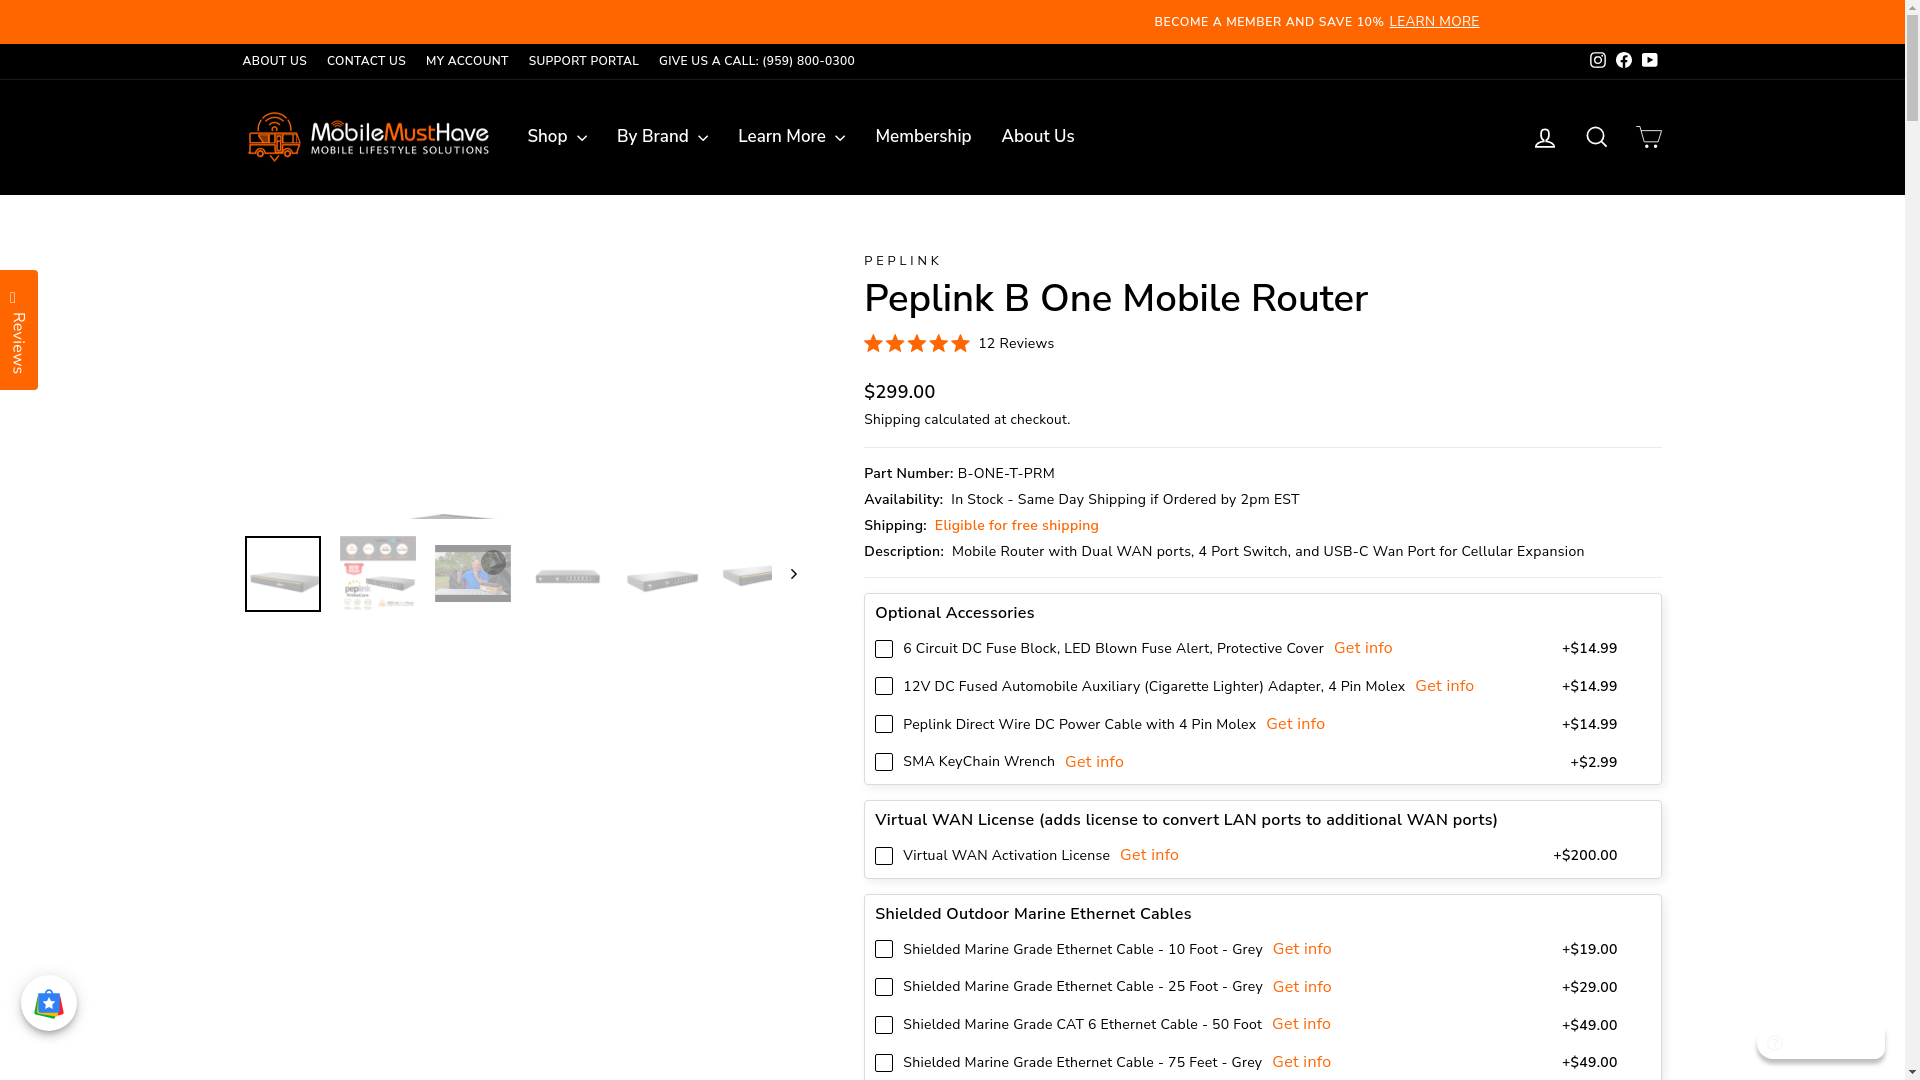Click the five-star rating stars
Viewport: 1920px width, 1080px height.
tap(917, 344)
